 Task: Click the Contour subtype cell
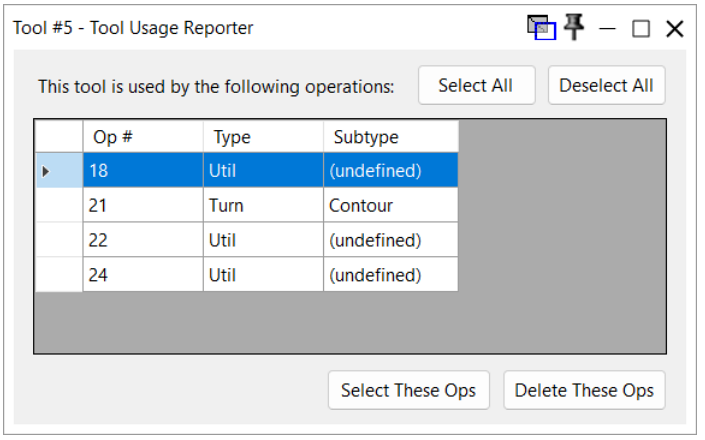click(391, 205)
